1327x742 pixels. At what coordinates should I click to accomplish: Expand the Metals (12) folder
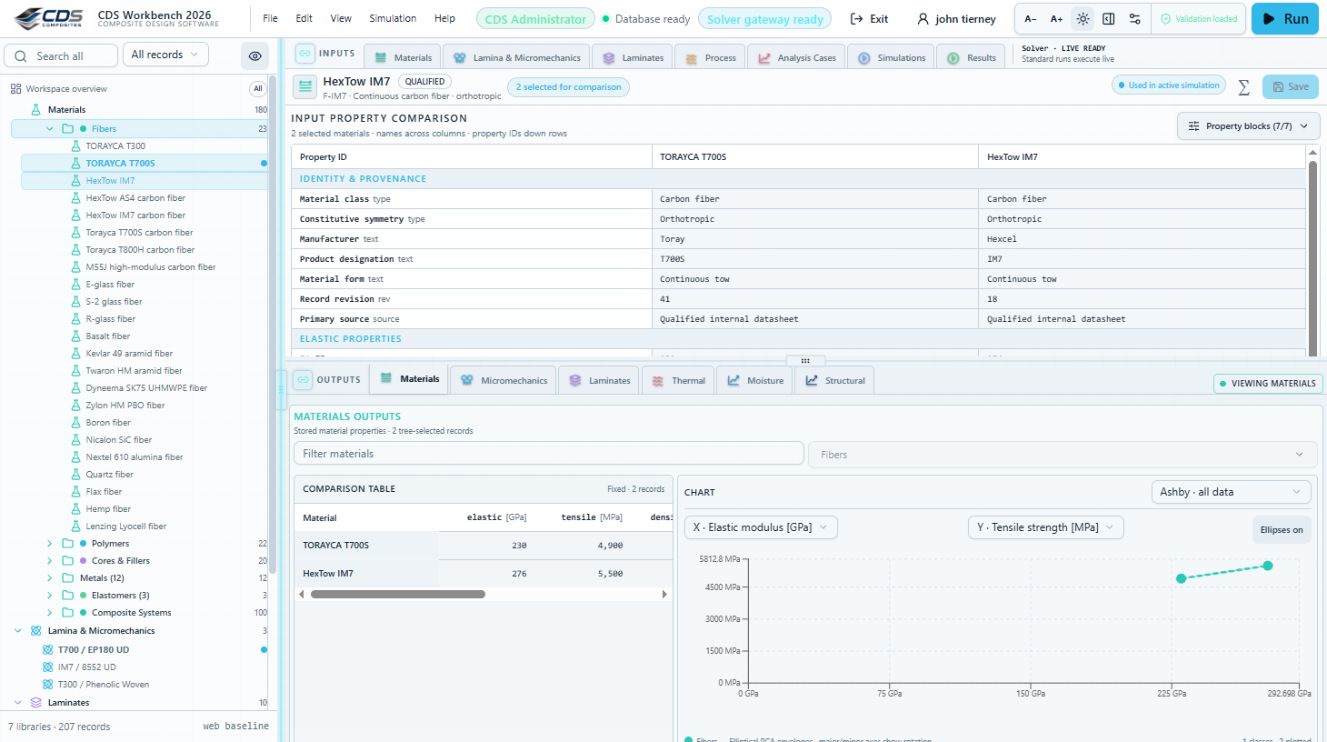tap(50, 578)
